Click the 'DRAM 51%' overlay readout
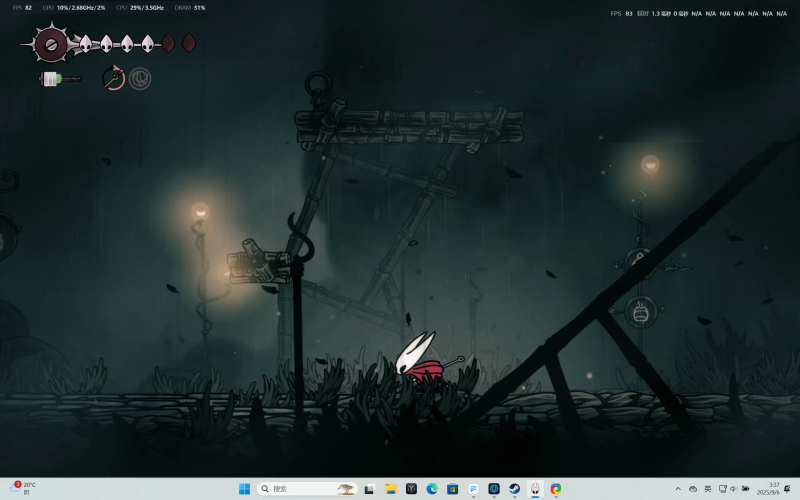 pyautogui.click(x=190, y=8)
